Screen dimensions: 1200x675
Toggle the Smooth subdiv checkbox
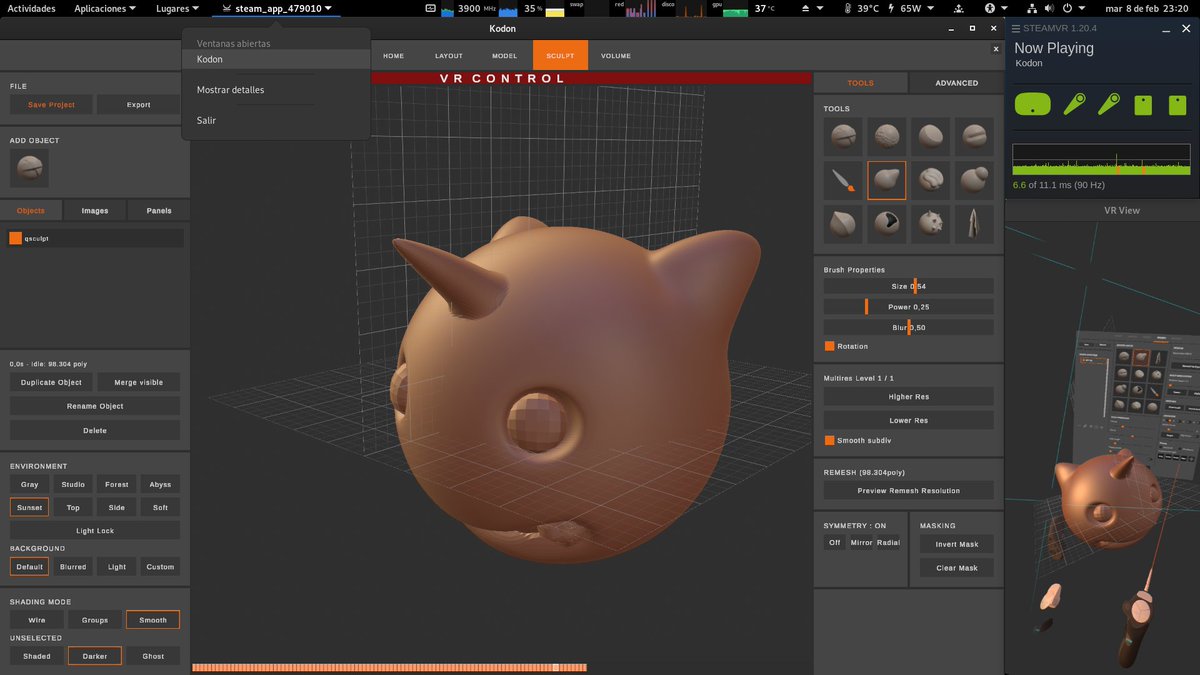click(x=829, y=440)
